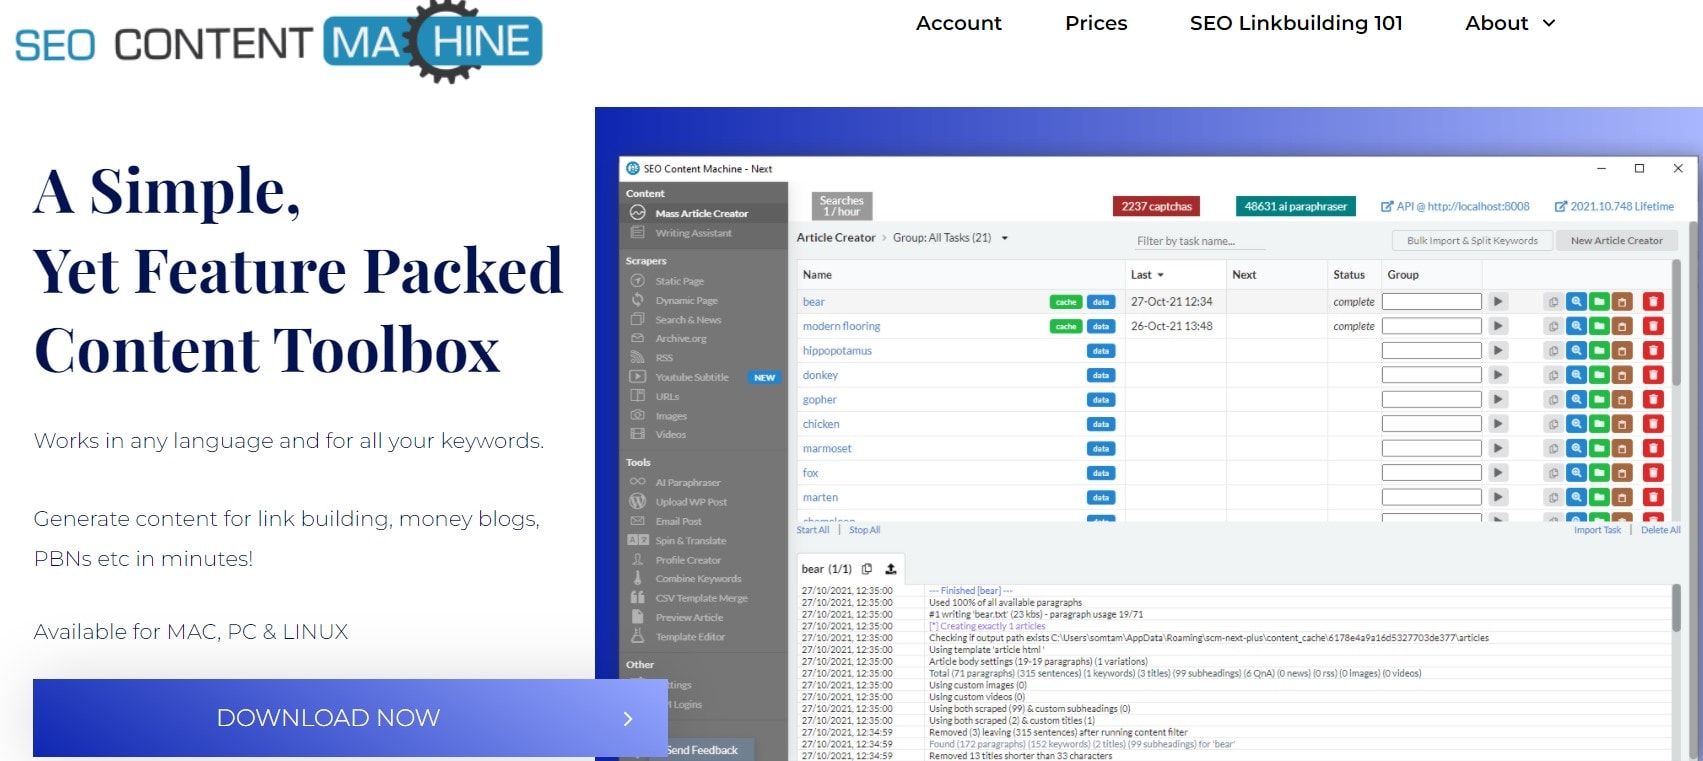This screenshot has height=761, width=1703.
Task: Click the Videos film icon
Action: pyautogui.click(x=637, y=434)
